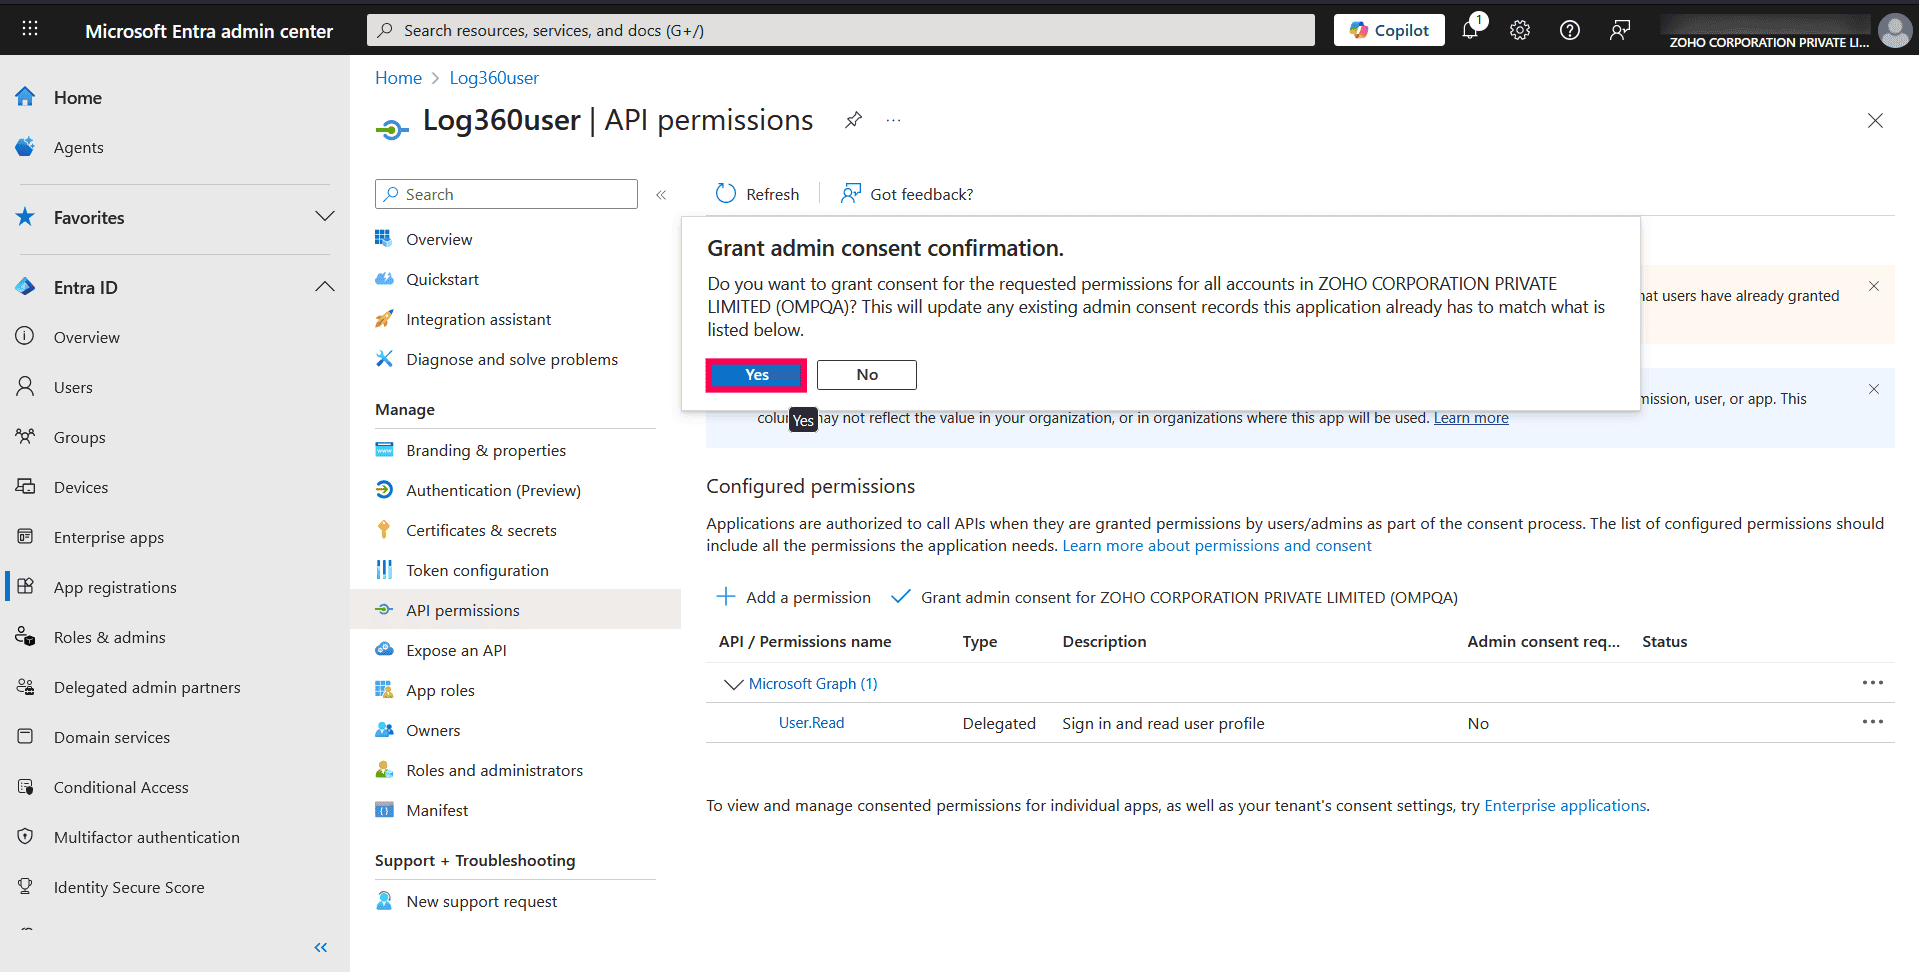
Task: Click the notifications bell icon
Action: tap(1469, 29)
